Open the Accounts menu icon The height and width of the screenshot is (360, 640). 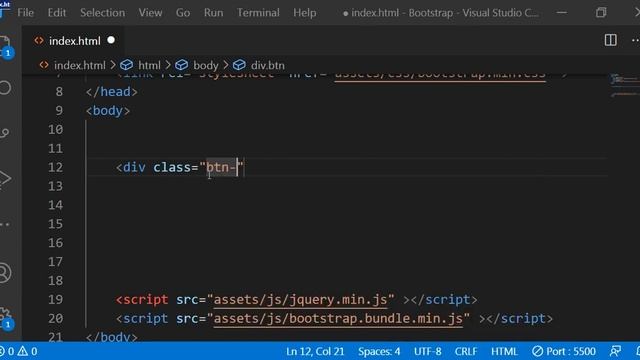tap(4, 273)
